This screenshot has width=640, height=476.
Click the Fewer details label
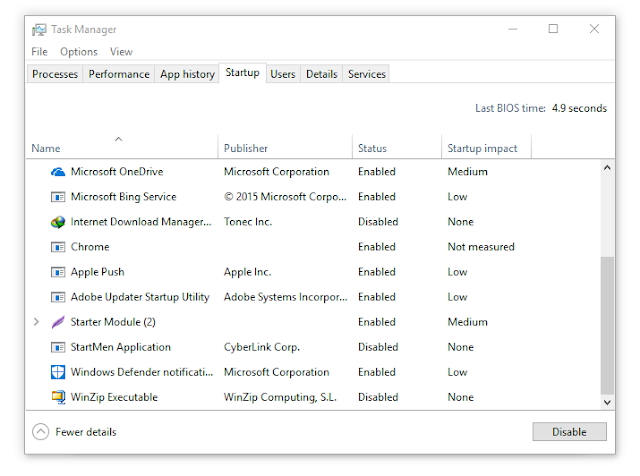point(86,432)
